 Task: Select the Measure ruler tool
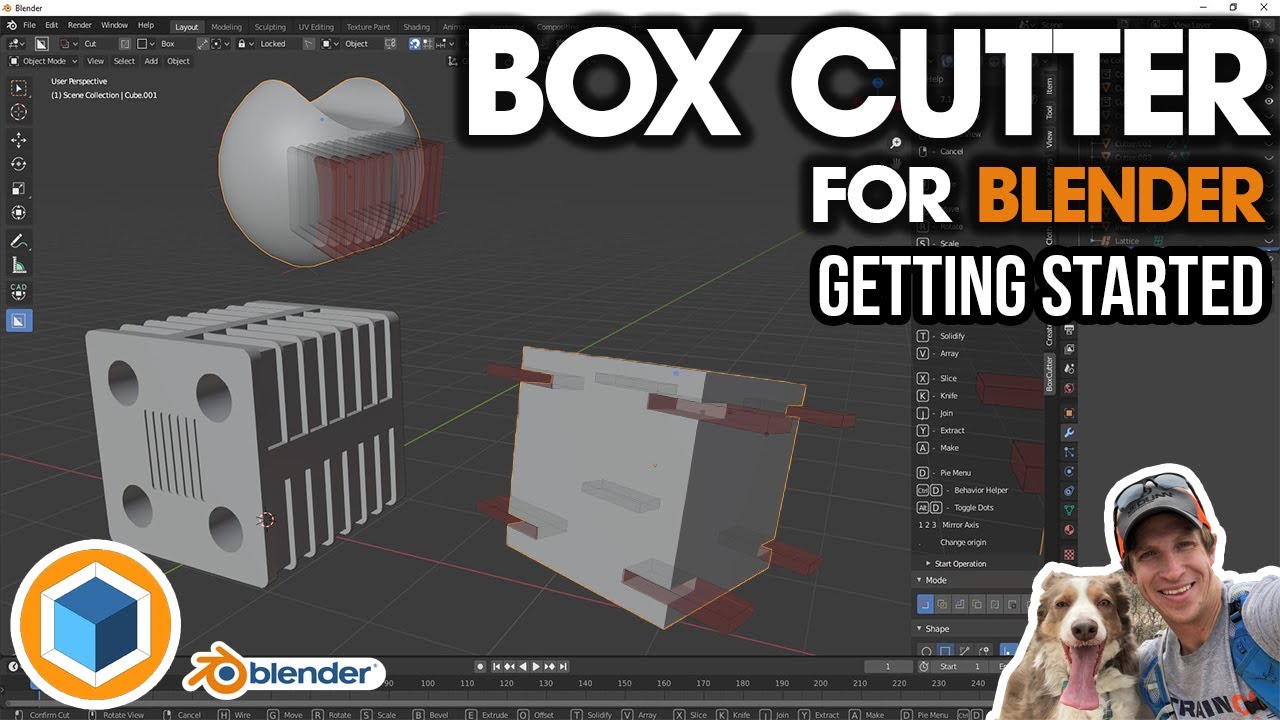19,265
